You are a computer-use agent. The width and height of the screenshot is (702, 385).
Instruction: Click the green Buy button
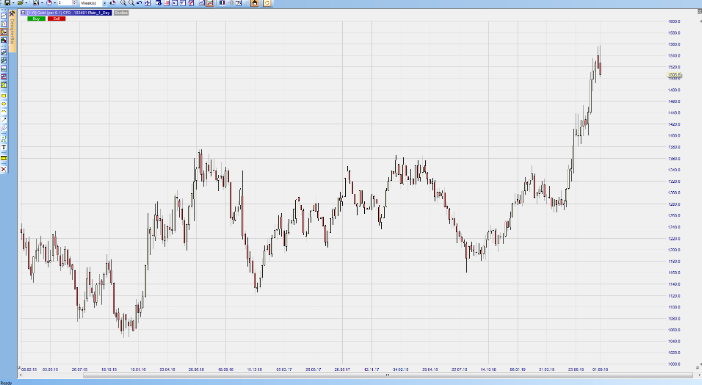(x=36, y=19)
